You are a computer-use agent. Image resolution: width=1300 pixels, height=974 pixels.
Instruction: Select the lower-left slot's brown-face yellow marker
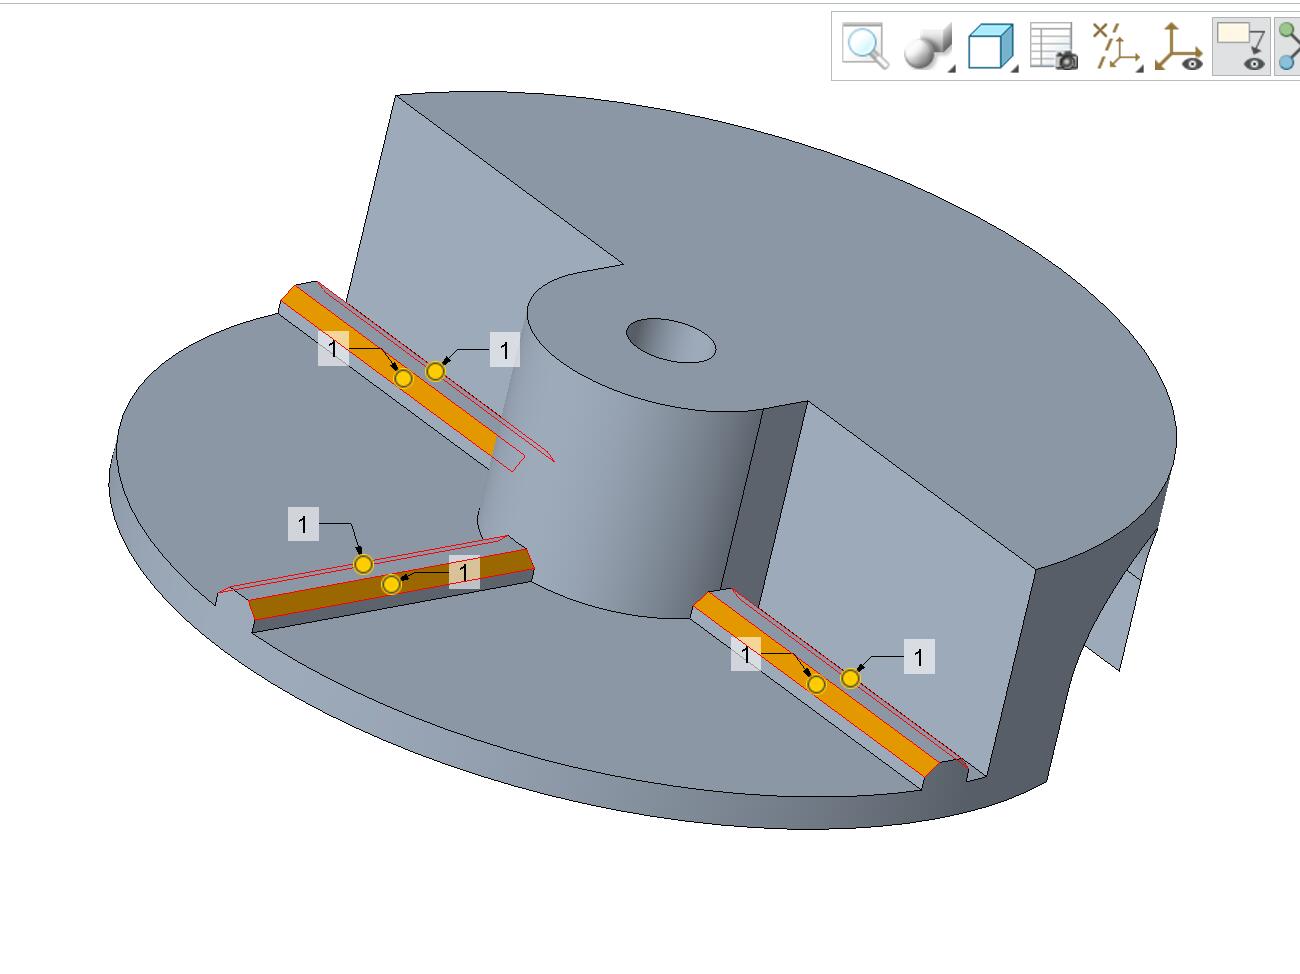(x=391, y=584)
